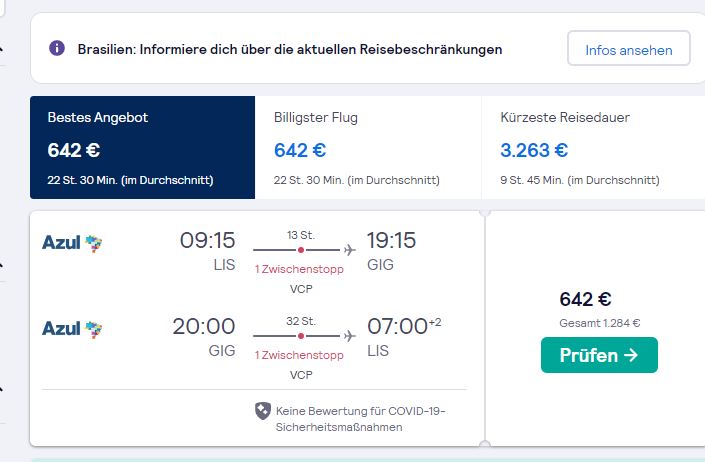The width and height of the screenshot is (705, 462).
Task: Click plane icon on 13 St. flight
Action: click(x=349, y=250)
